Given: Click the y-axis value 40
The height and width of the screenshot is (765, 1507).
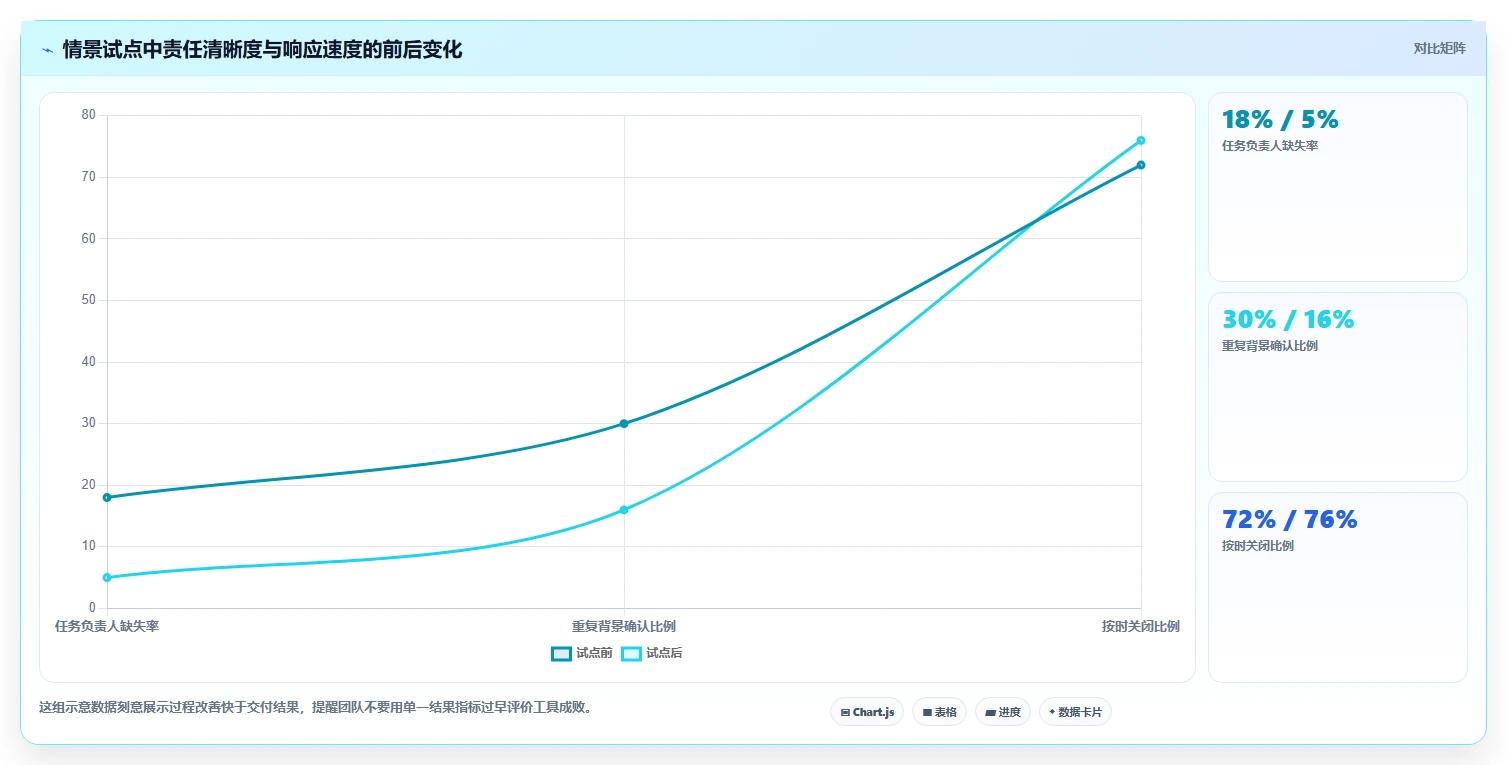Looking at the screenshot, I should 89,362.
